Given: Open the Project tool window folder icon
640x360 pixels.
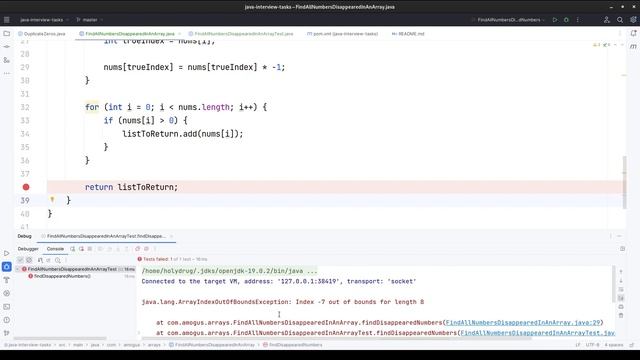Looking at the screenshot, I should tap(7, 33).
